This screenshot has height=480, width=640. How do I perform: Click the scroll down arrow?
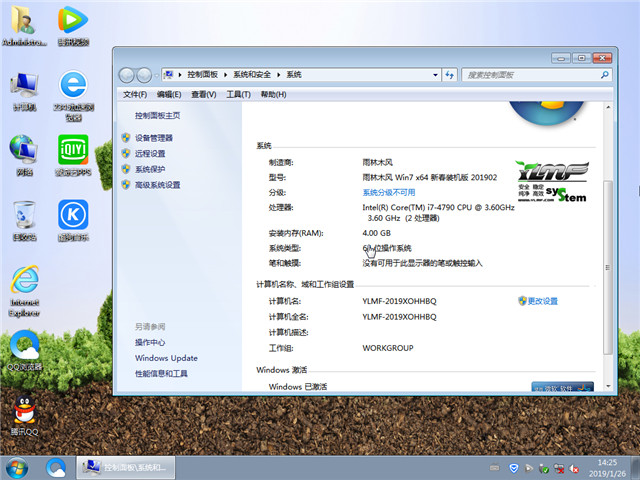click(608, 386)
